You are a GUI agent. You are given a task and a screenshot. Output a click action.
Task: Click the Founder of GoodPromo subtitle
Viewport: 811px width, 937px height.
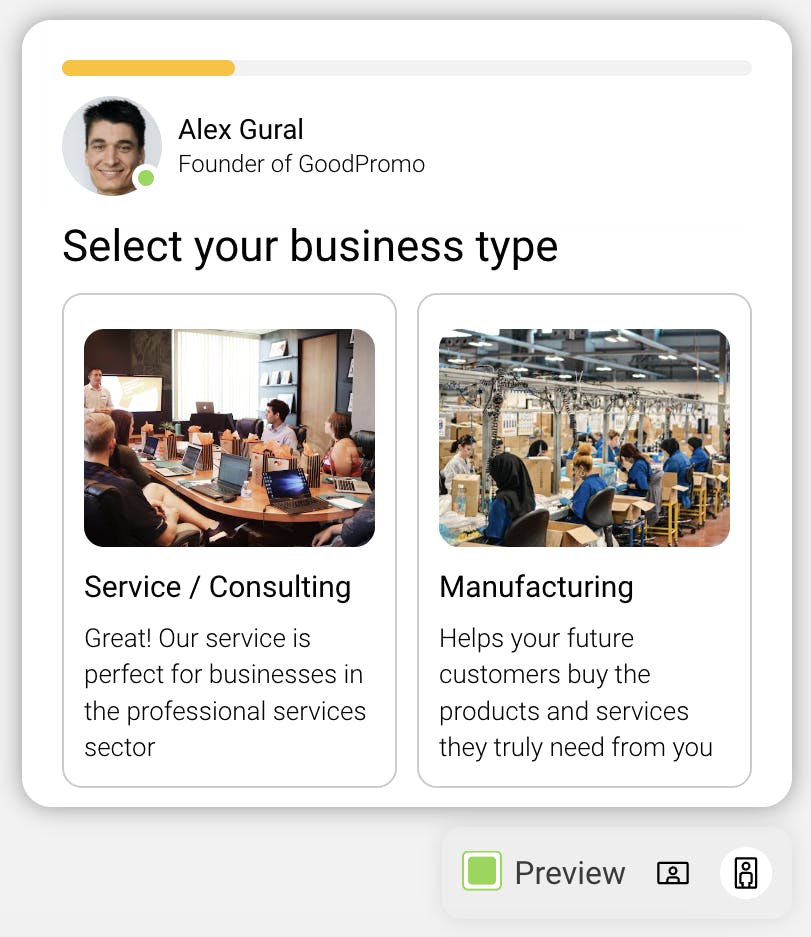click(x=301, y=164)
